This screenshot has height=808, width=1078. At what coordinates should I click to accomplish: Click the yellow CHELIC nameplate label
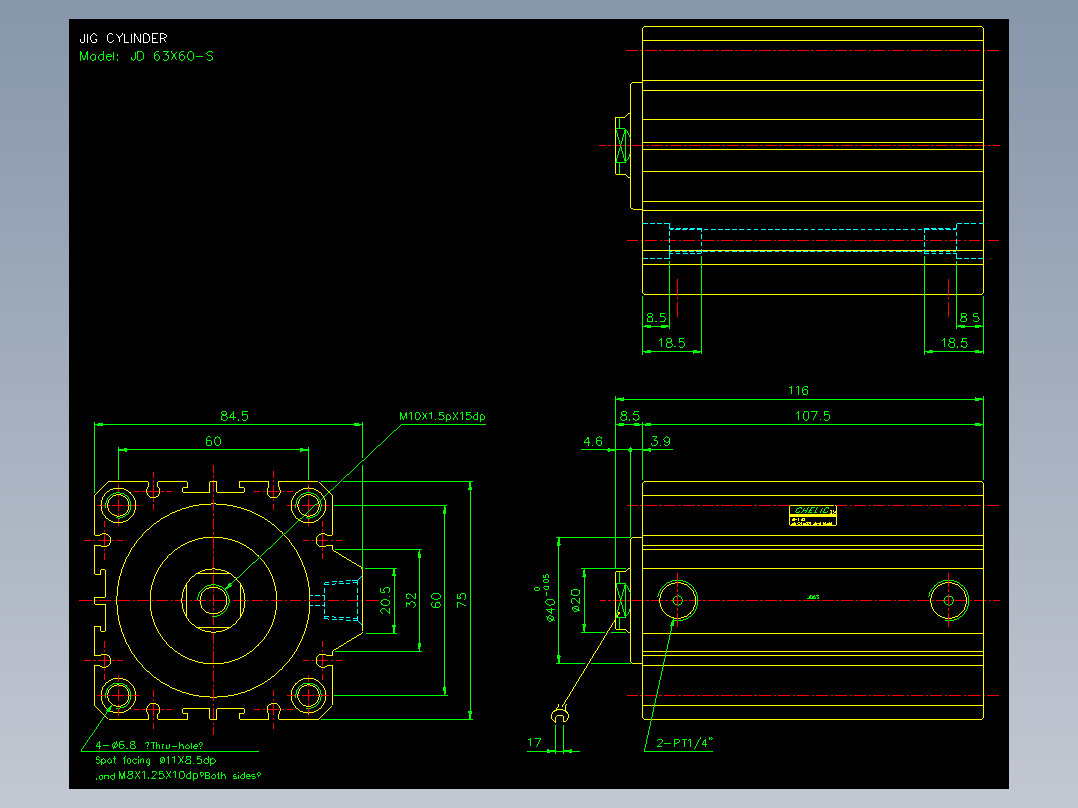813,516
